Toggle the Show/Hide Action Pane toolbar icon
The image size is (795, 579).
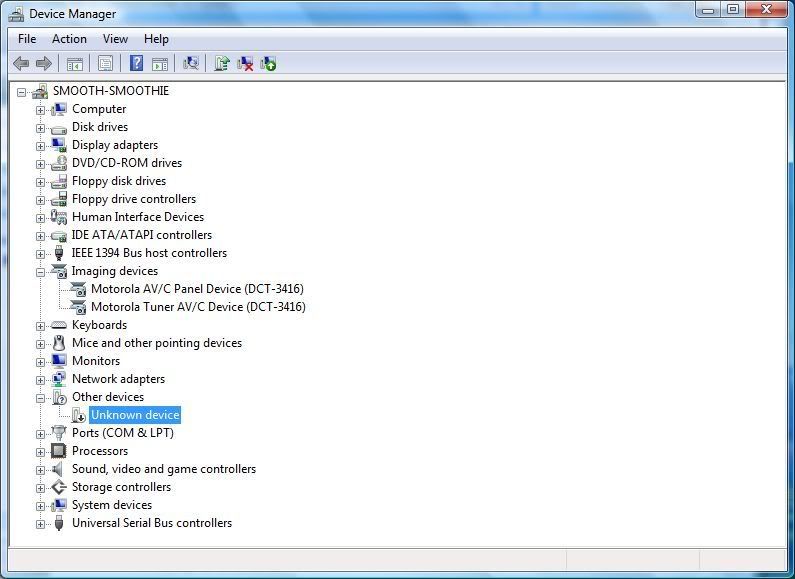(160, 64)
